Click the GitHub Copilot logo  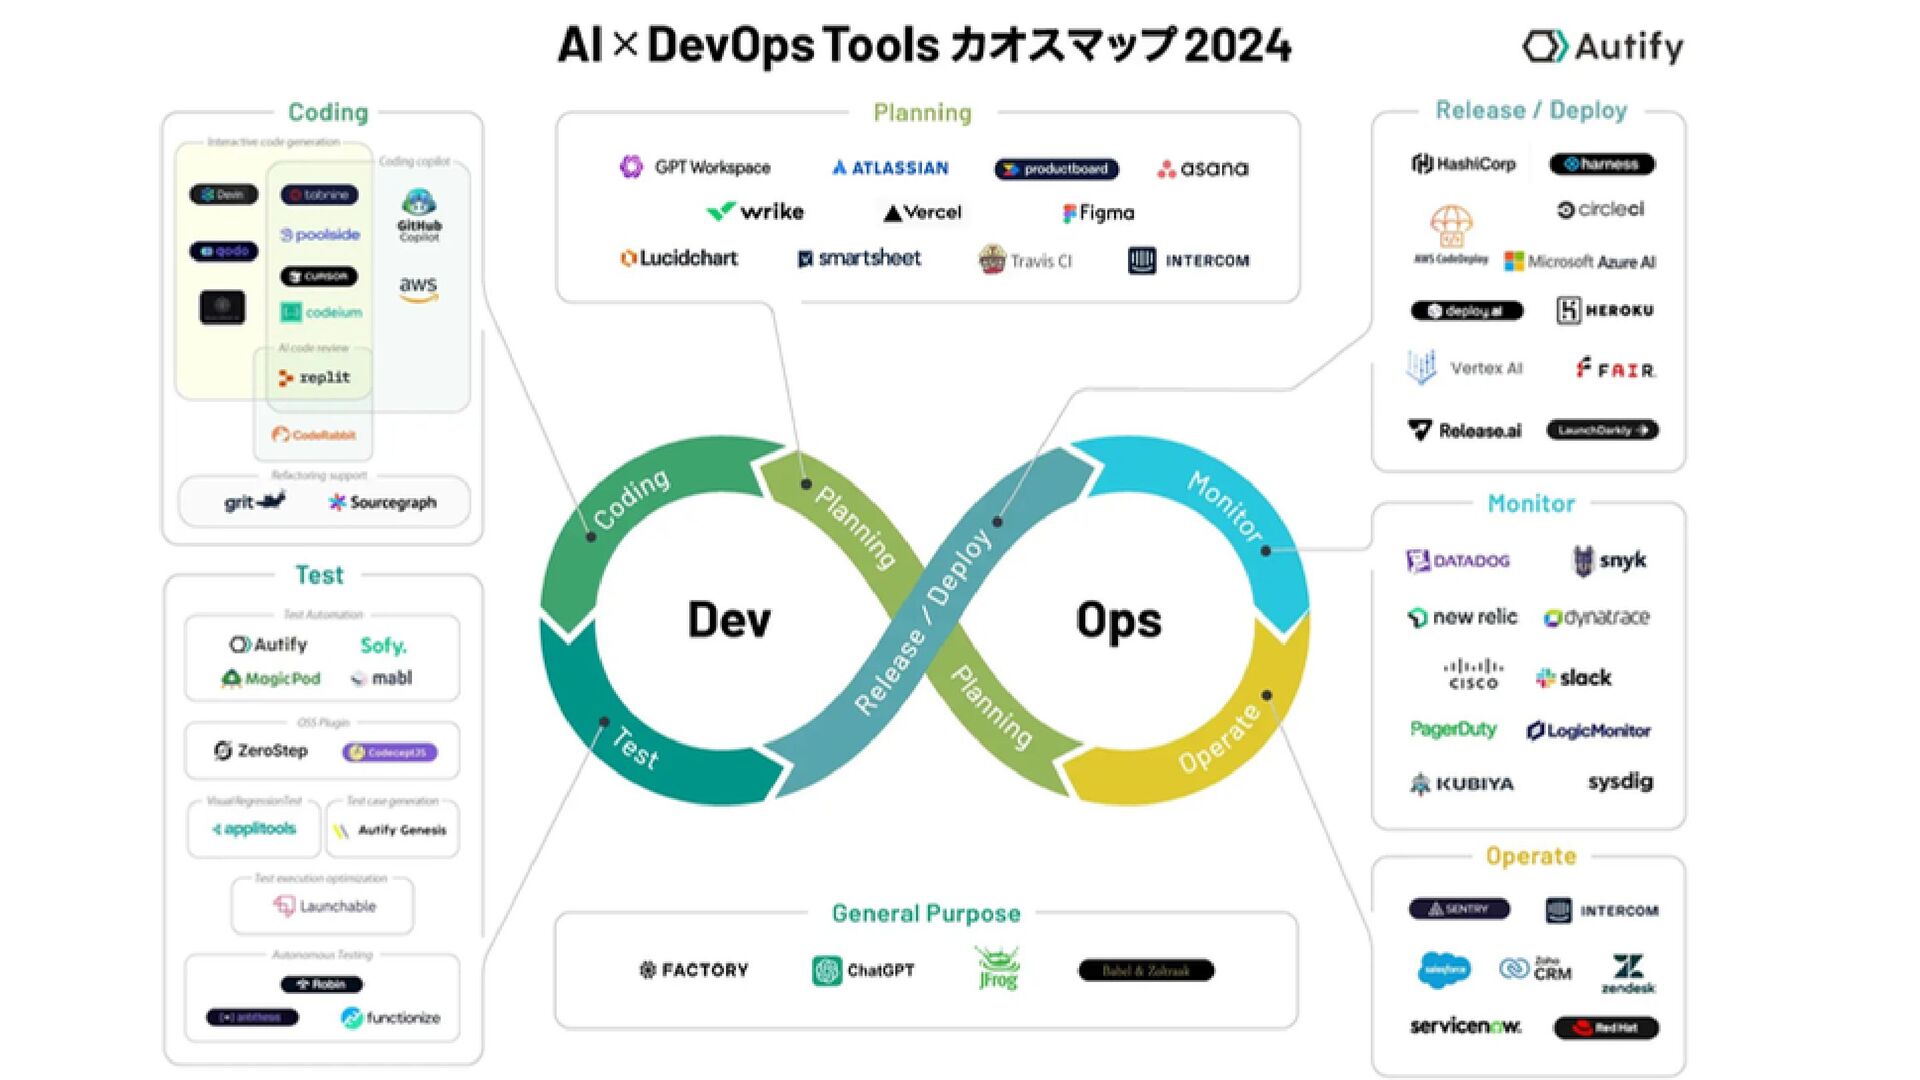tap(419, 215)
